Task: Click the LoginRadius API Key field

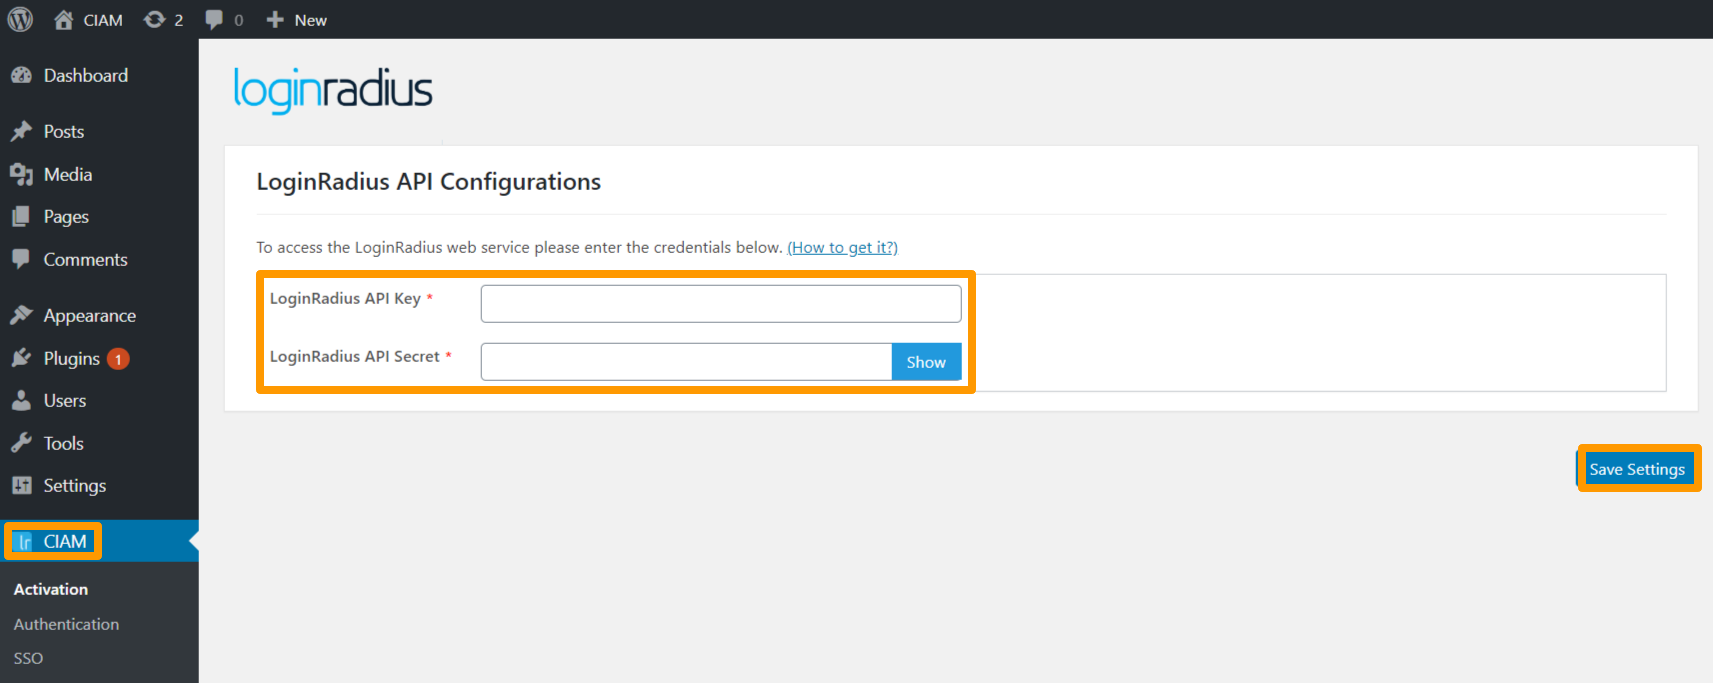Action: (x=719, y=303)
